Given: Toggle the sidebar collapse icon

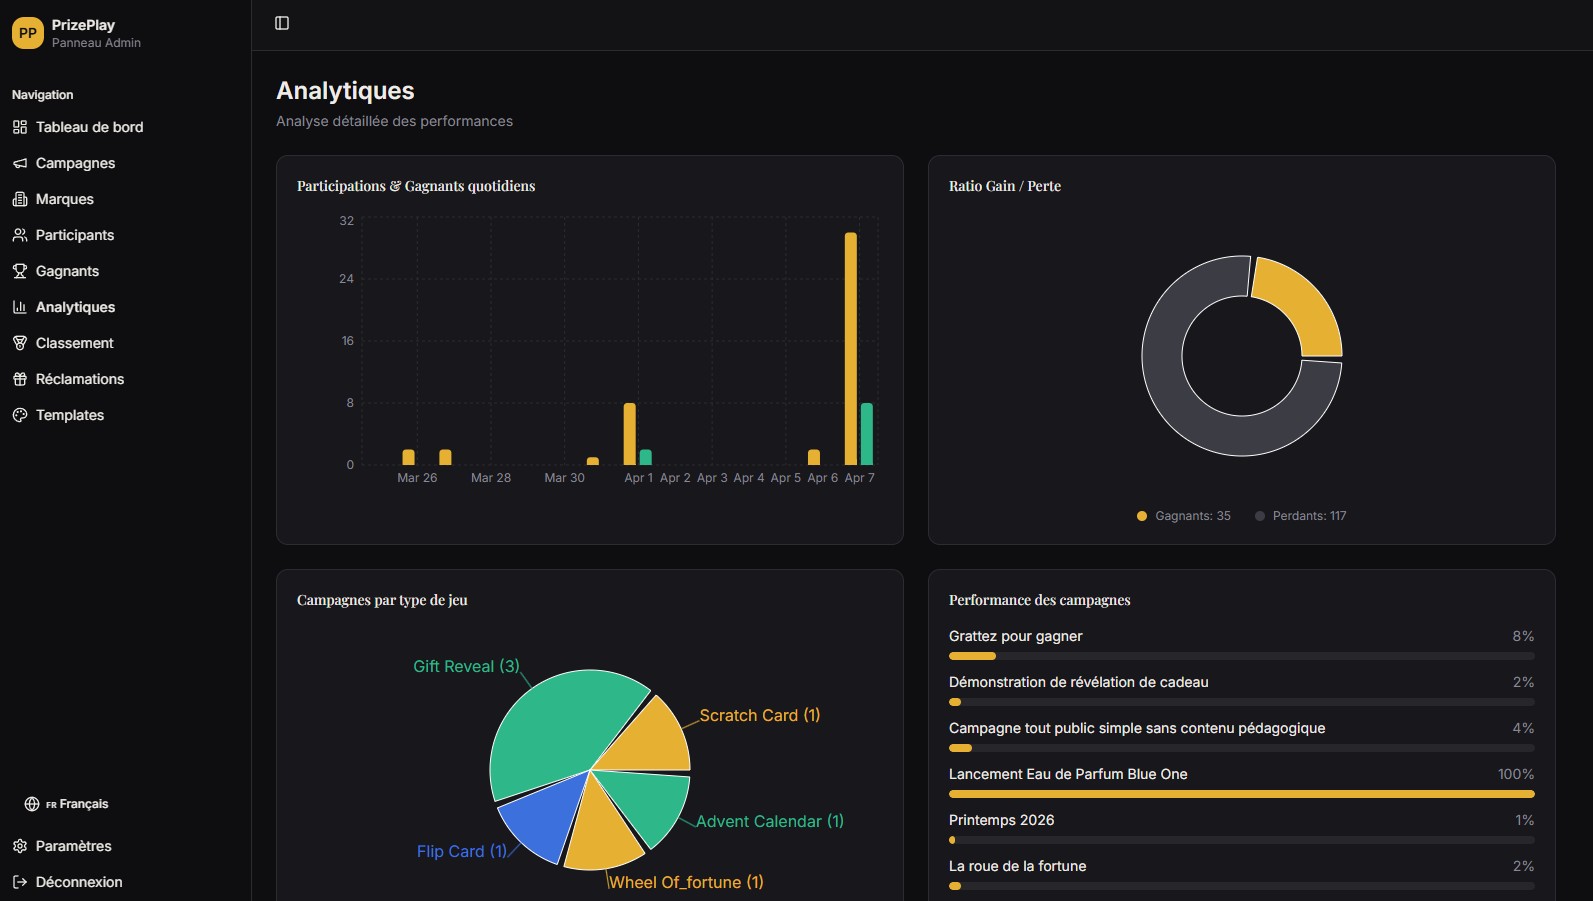Looking at the screenshot, I should (282, 23).
